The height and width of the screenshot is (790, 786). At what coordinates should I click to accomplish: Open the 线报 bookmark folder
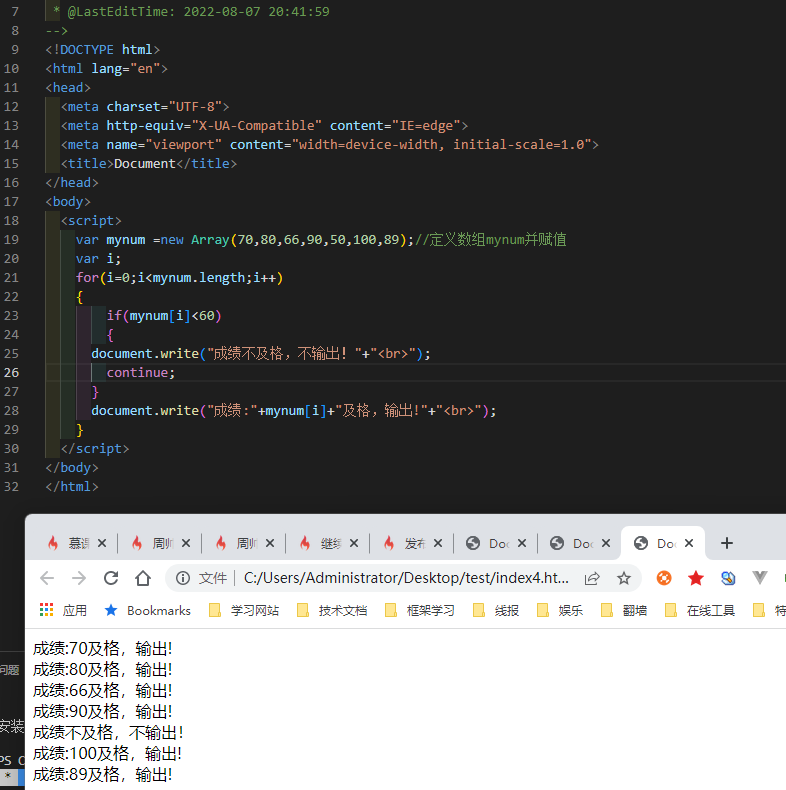click(x=496, y=611)
